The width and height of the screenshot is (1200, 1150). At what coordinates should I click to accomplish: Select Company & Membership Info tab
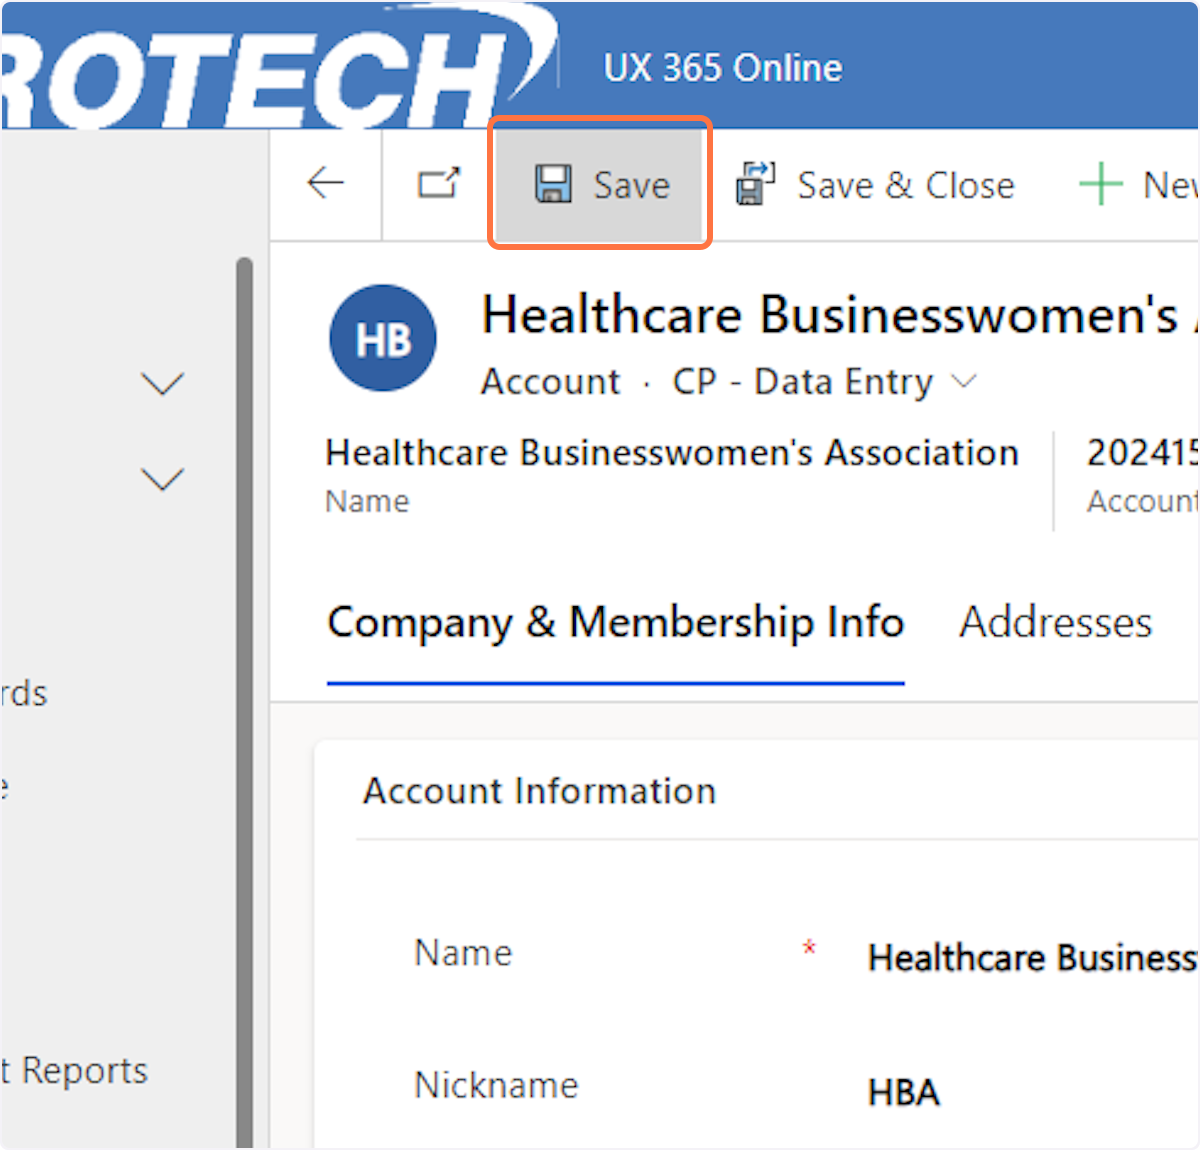(615, 623)
